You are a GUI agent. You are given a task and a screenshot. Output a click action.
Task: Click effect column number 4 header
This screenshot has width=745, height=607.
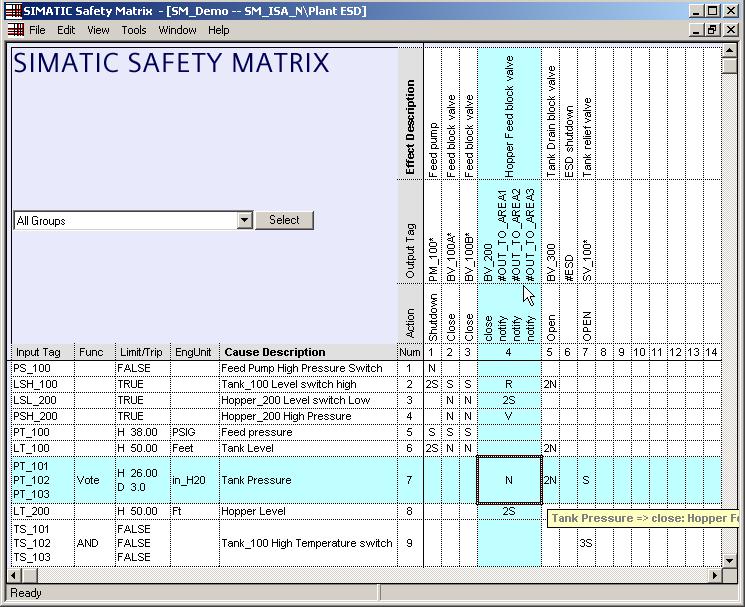pos(508,352)
